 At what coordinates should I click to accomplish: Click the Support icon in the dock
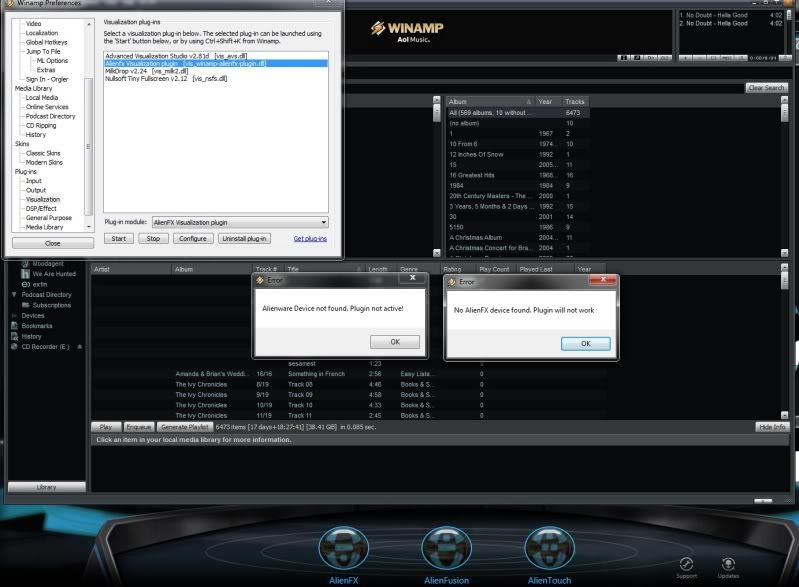click(x=686, y=567)
